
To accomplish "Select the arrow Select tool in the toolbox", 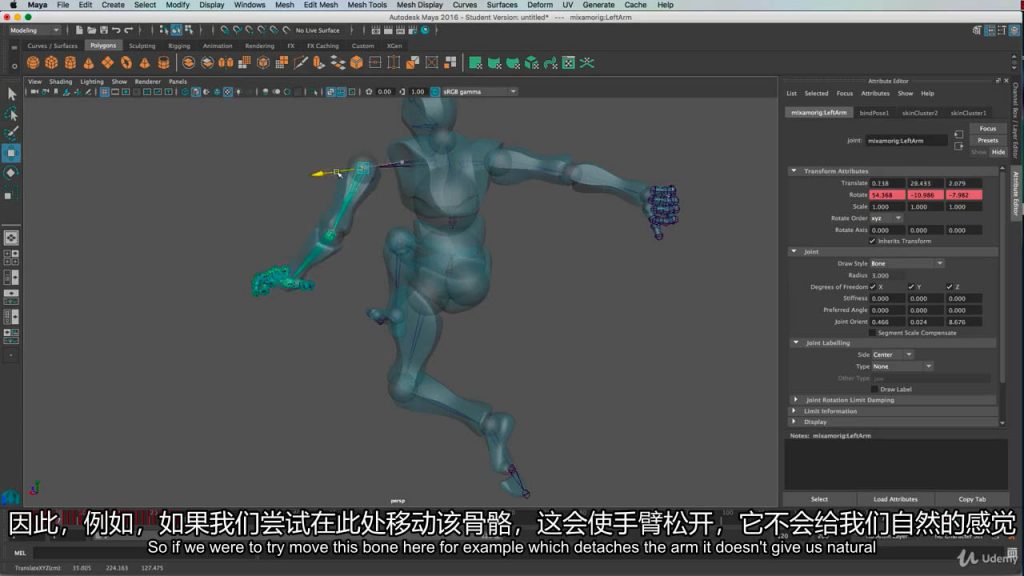I will click(x=11, y=94).
